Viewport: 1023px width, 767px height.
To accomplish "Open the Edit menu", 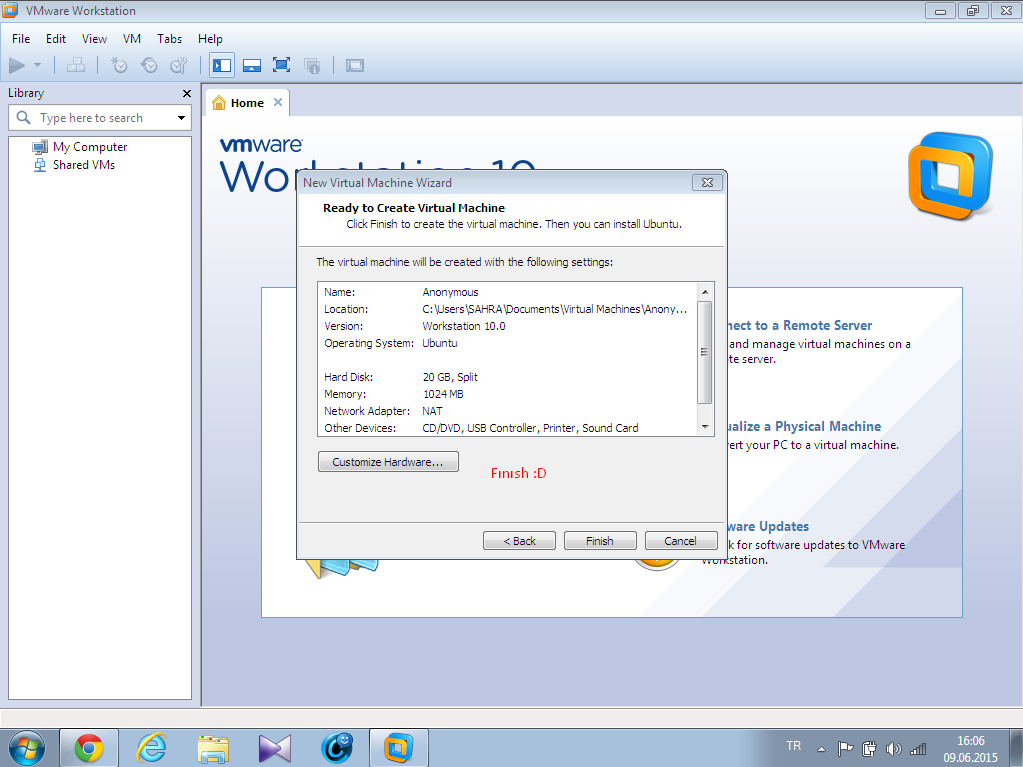I will [55, 39].
